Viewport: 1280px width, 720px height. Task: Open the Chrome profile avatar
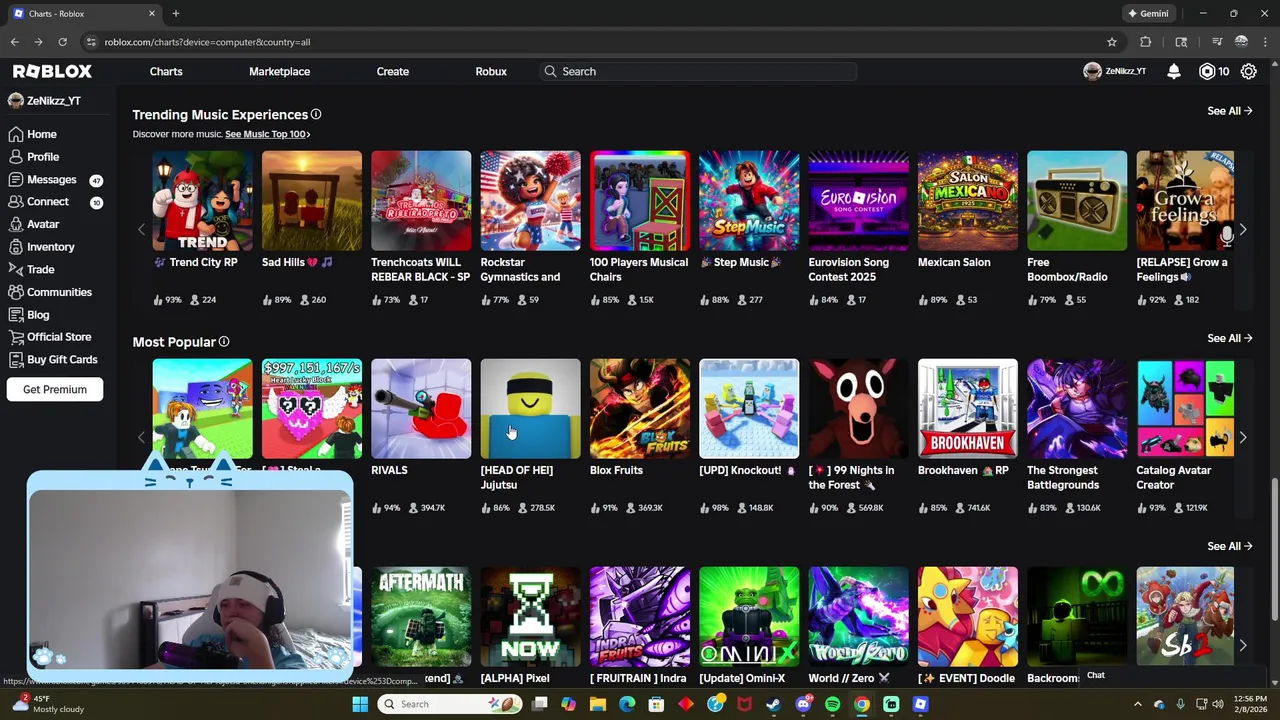pyautogui.click(x=1241, y=42)
